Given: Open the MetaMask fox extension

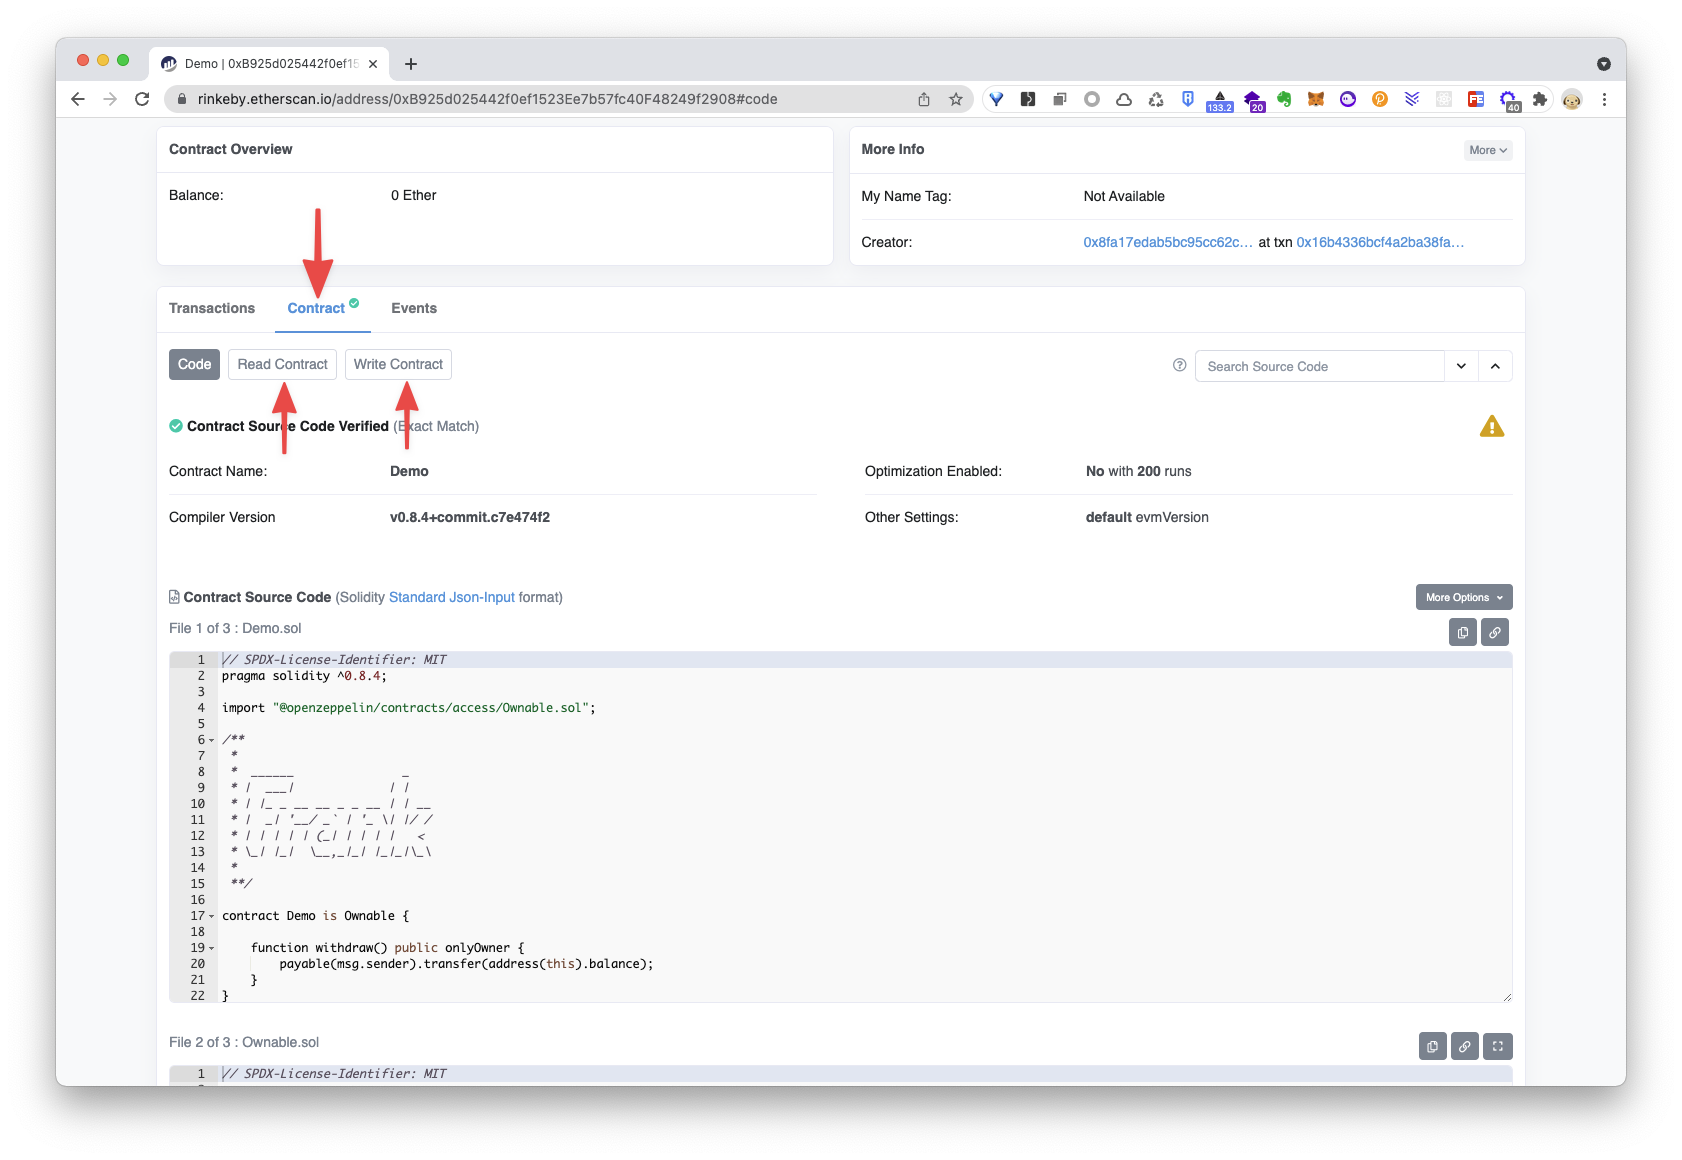Looking at the screenshot, I should [1316, 99].
